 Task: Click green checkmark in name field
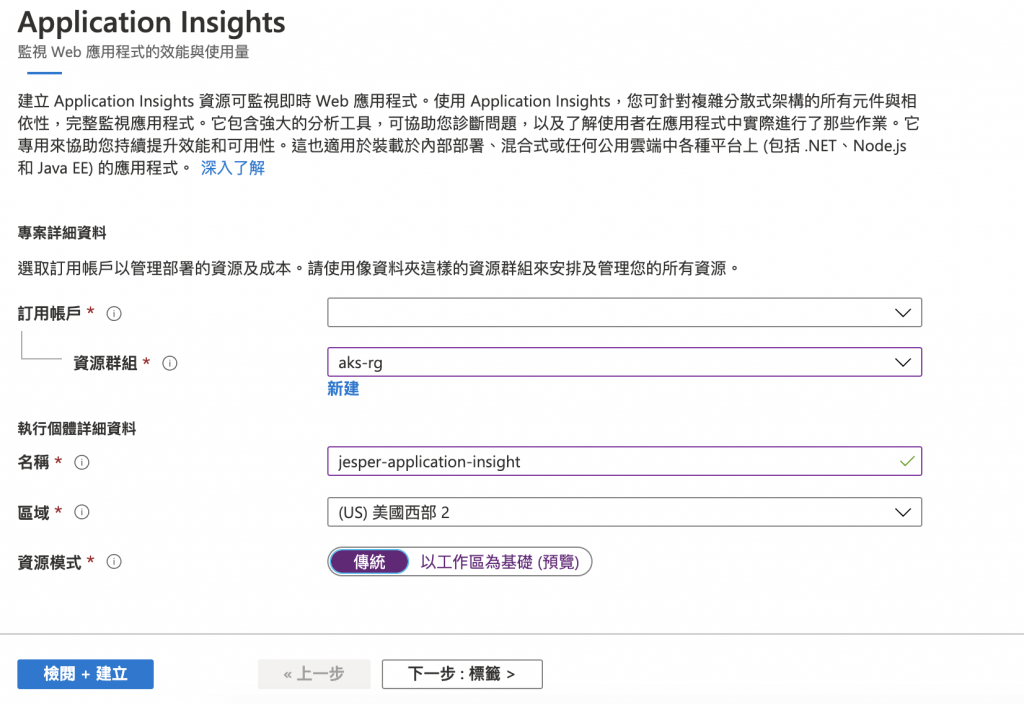click(x=906, y=462)
